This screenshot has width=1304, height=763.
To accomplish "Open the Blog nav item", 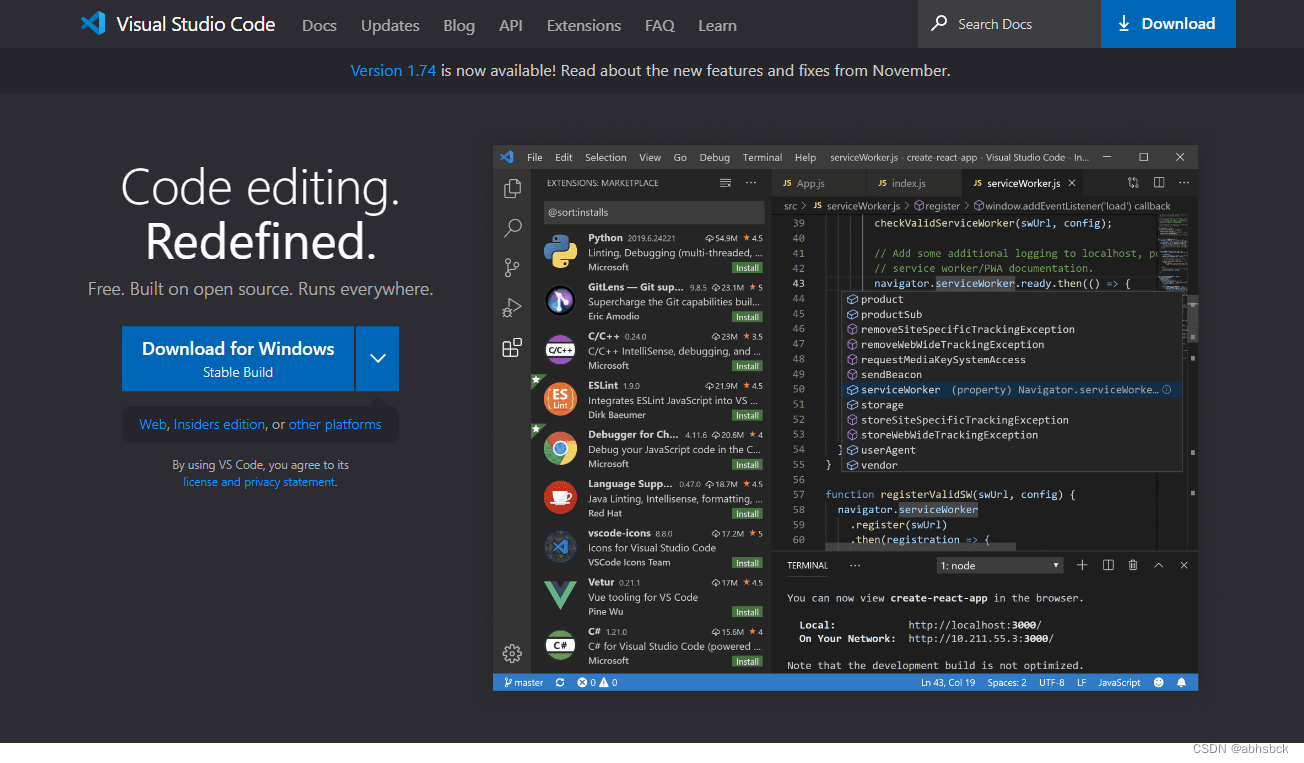I will (459, 26).
